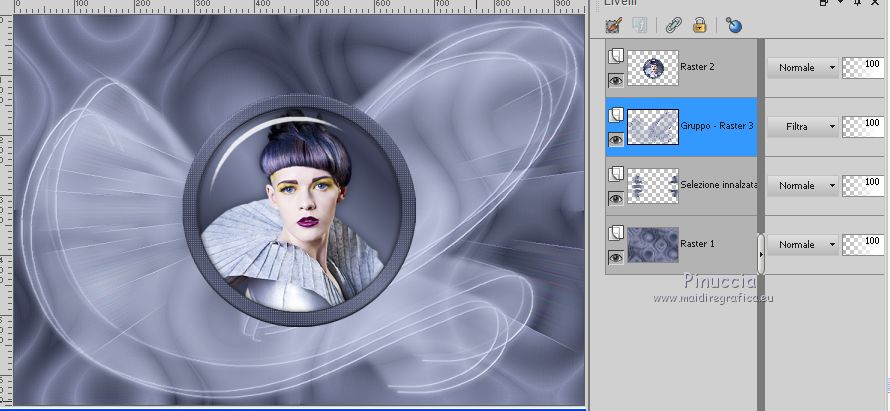Click the vertical ruler beside the canvas
The image size is (890, 411).
6,210
